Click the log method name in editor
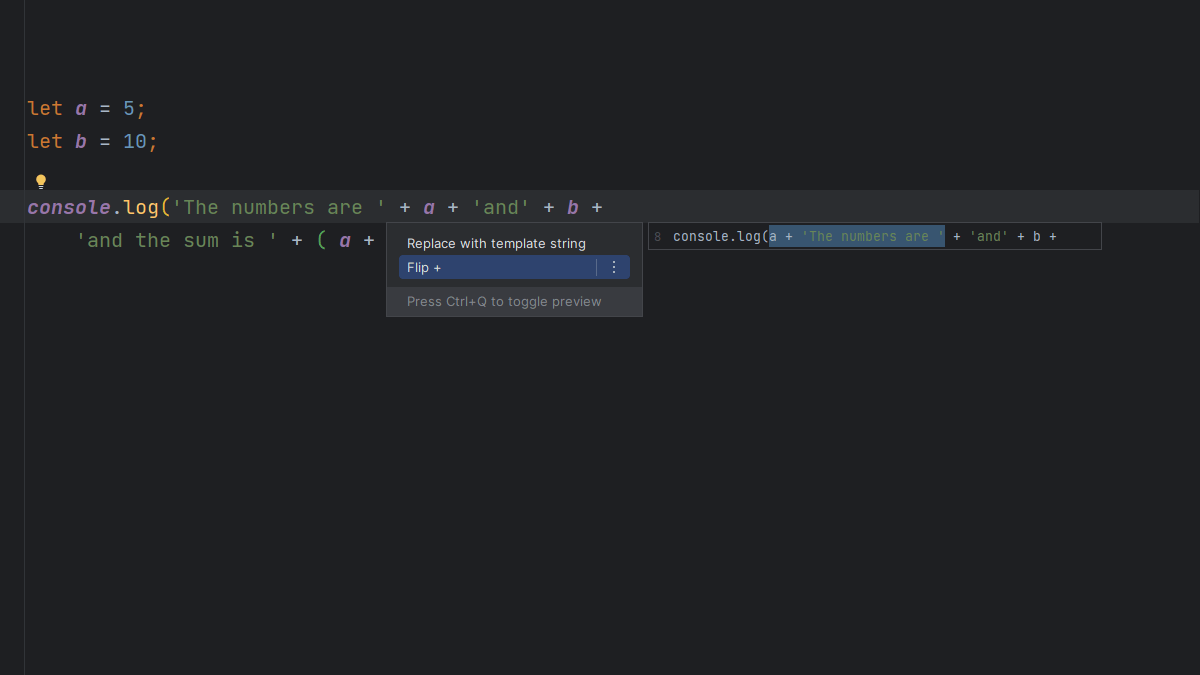The width and height of the screenshot is (1200, 675). pyautogui.click(x=141, y=208)
